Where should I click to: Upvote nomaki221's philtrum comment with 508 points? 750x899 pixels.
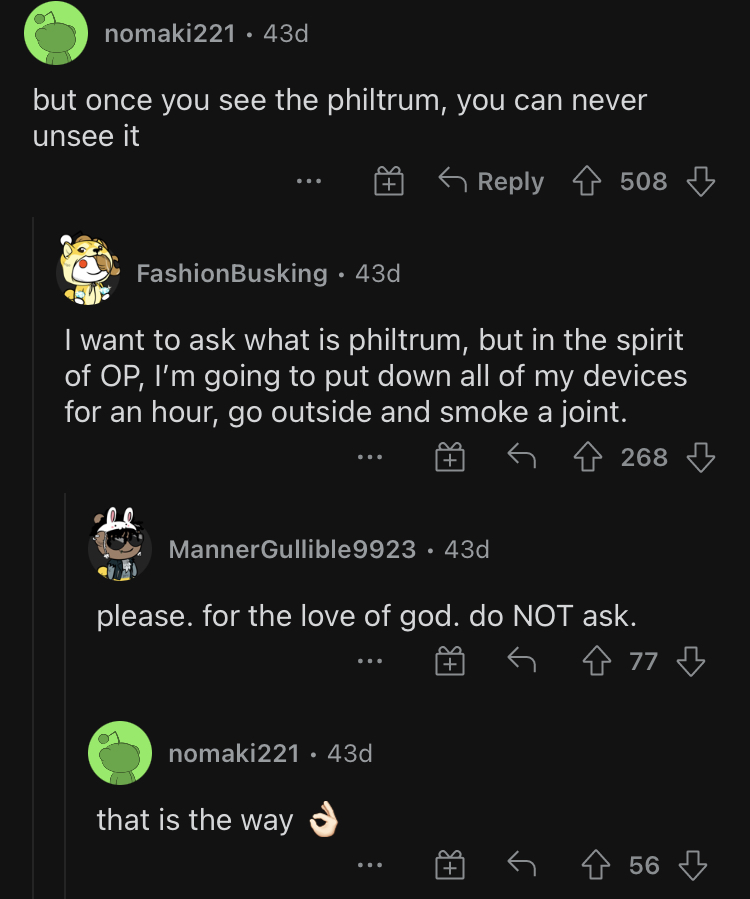(x=587, y=181)
